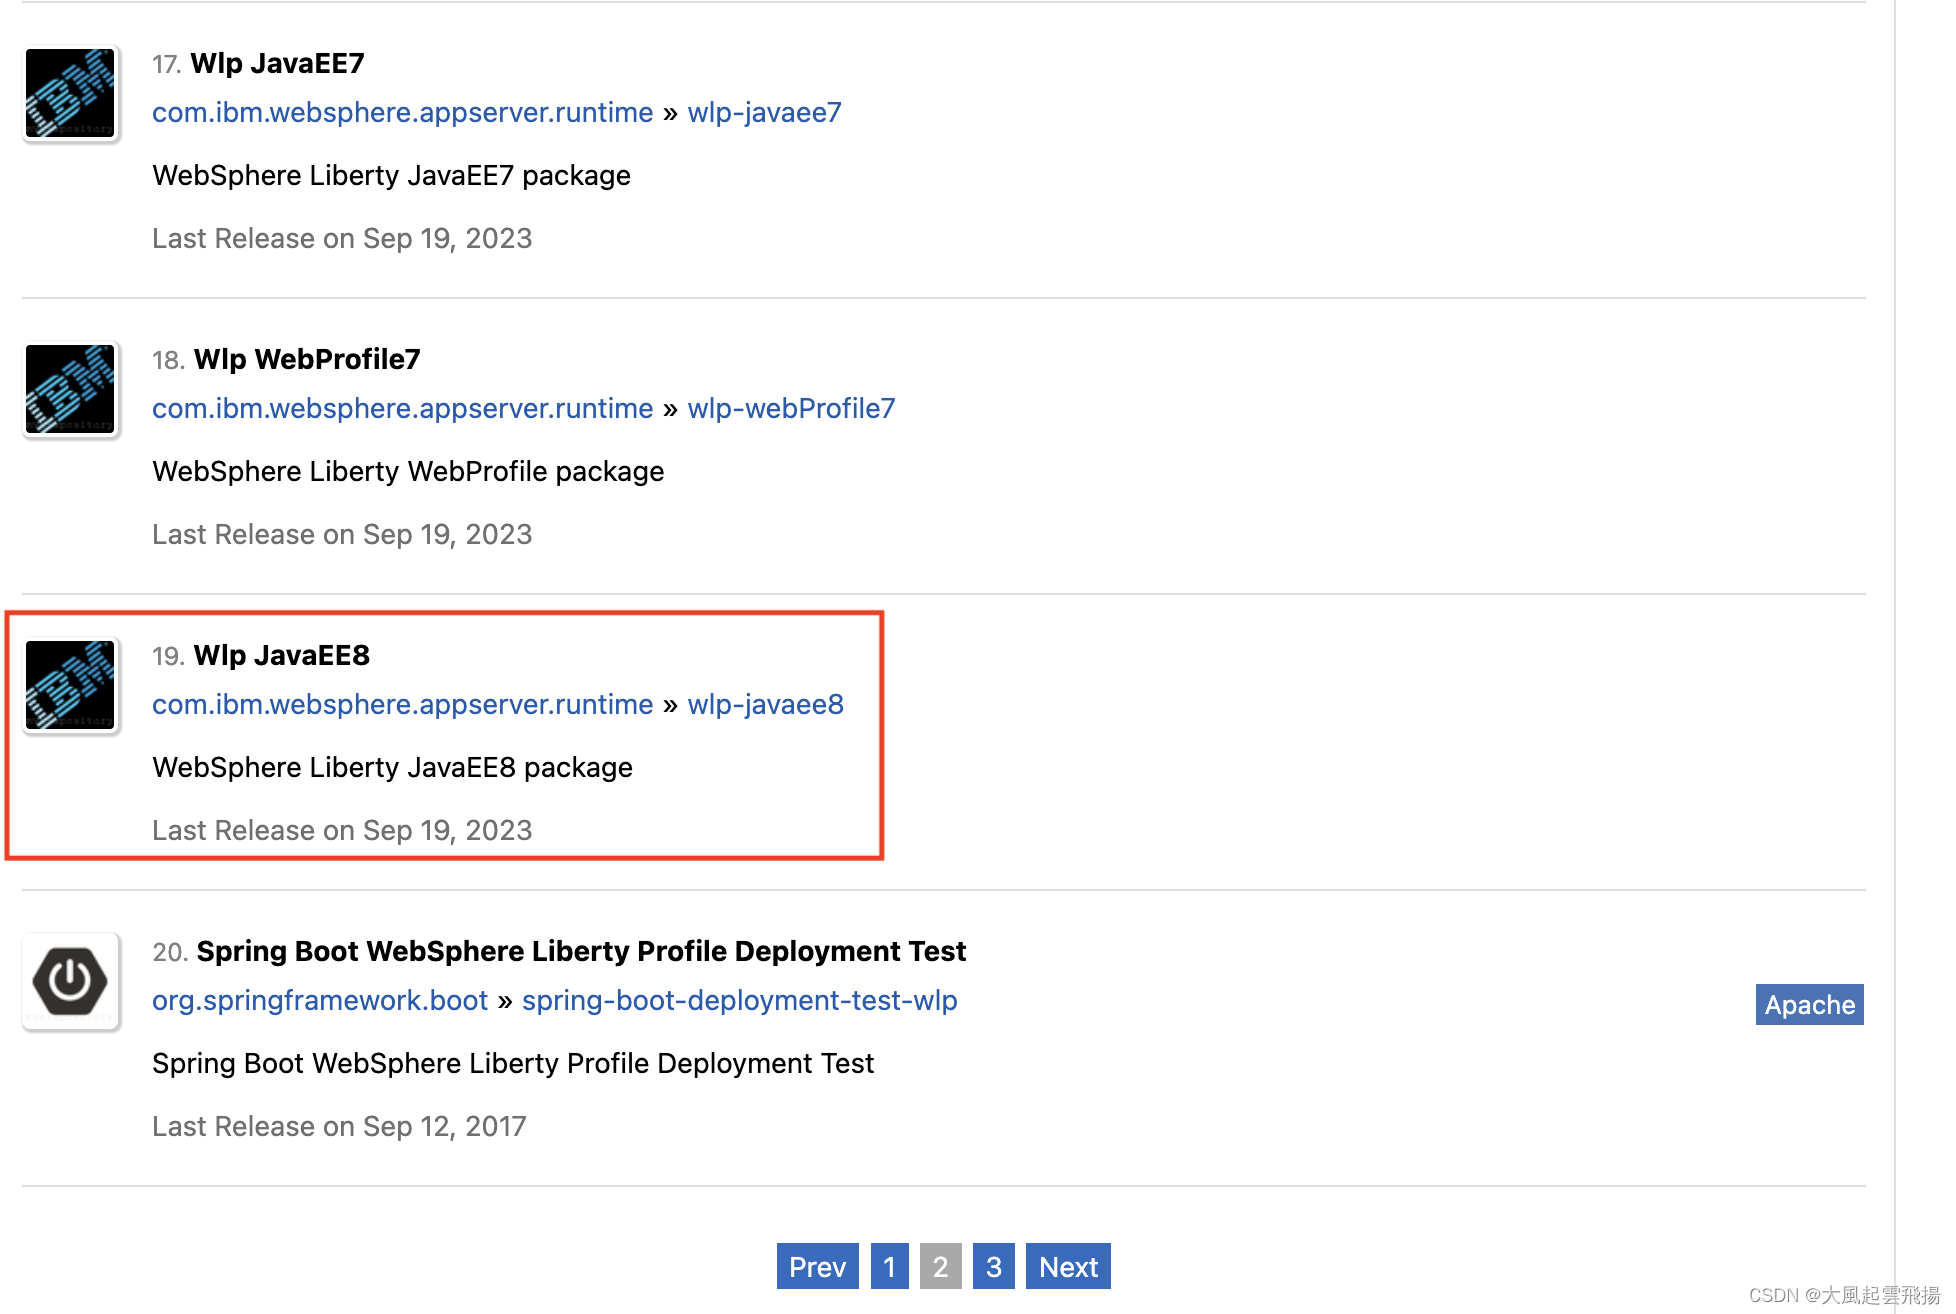
Task: Open wlp-javaee8 artifact link
Action: (x=765, y=704)
